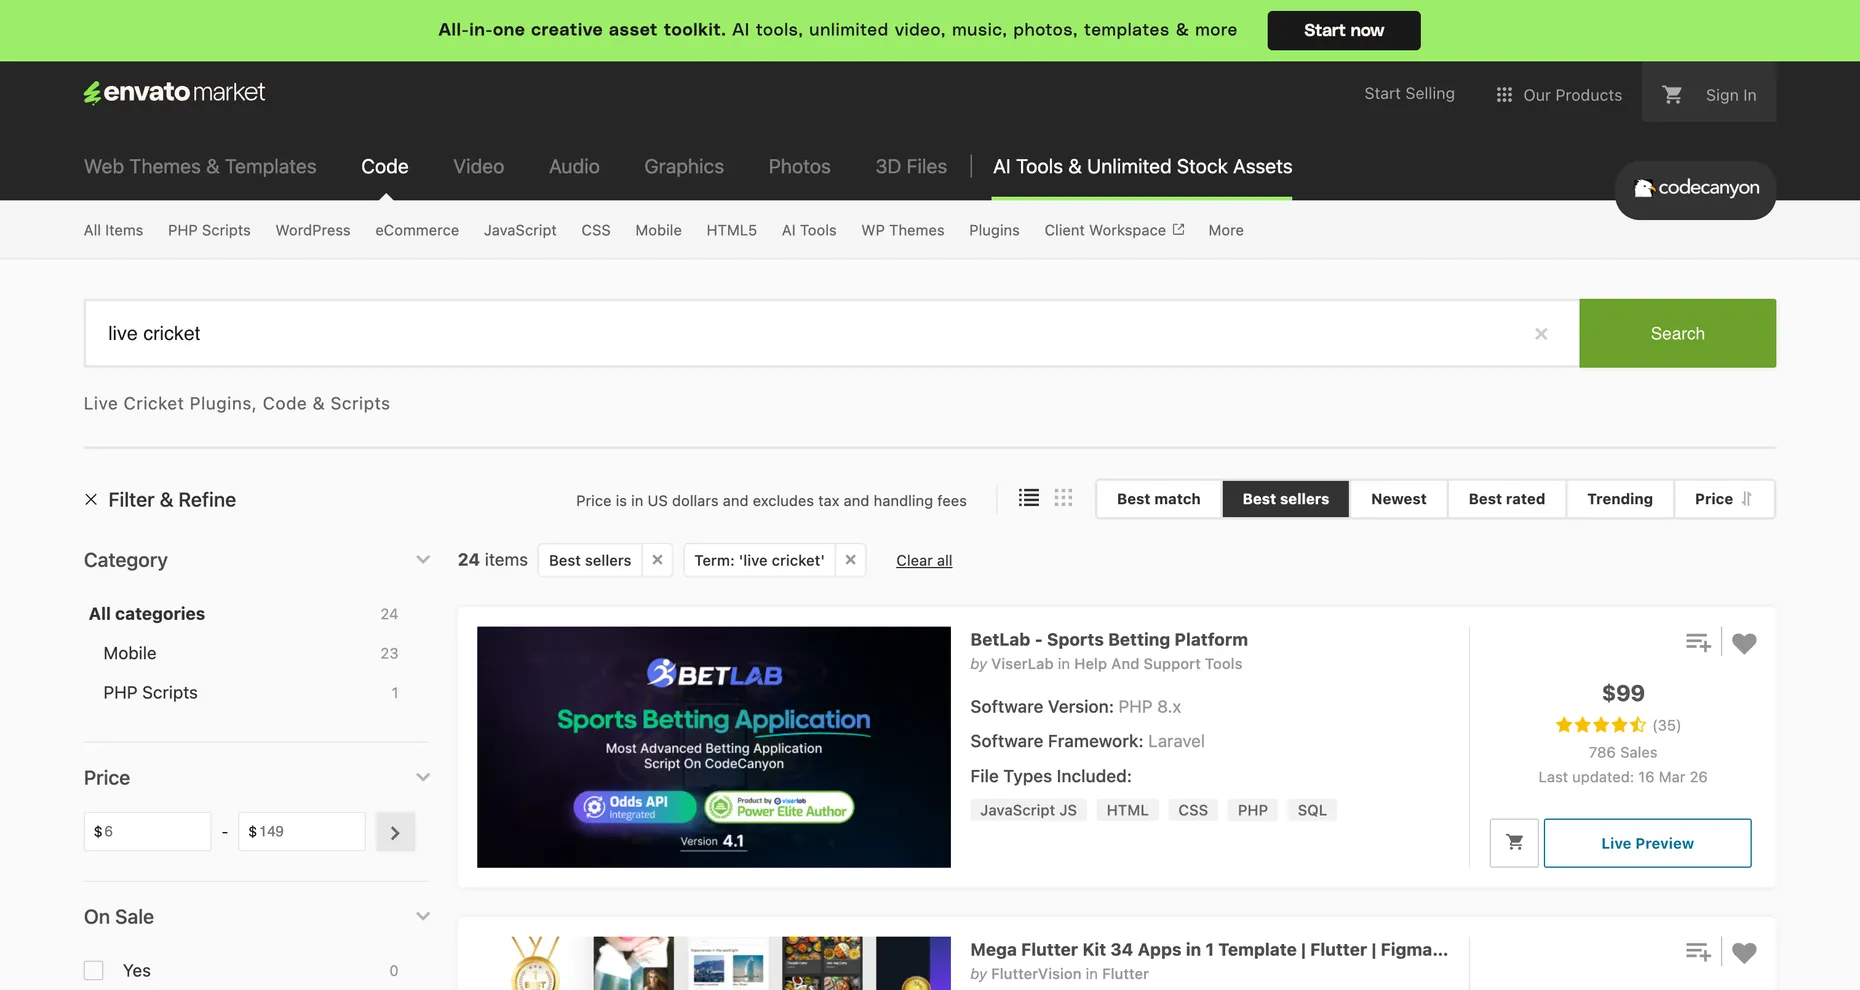Sort results by Price
Viewport: 1860px width, 990px height.
click(x=1724, y=499)
